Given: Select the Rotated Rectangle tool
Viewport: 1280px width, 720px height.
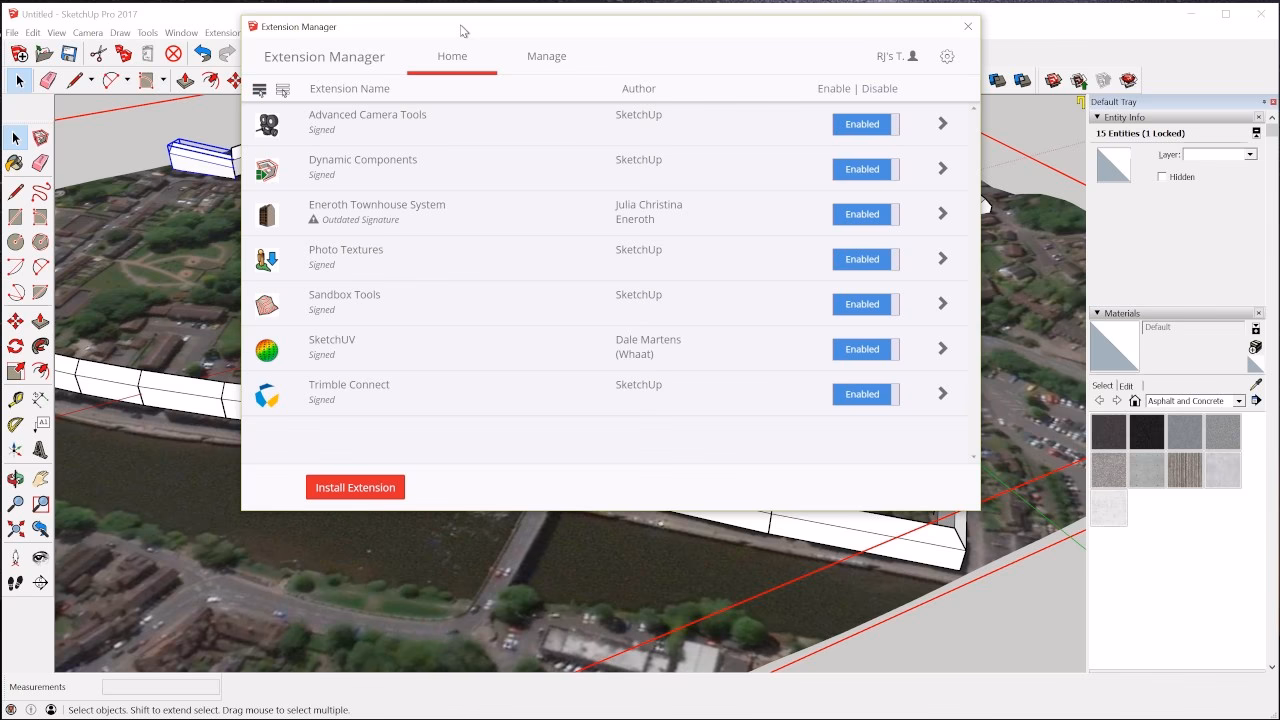Looking at the screenshot, I should [x=40, y=217].
